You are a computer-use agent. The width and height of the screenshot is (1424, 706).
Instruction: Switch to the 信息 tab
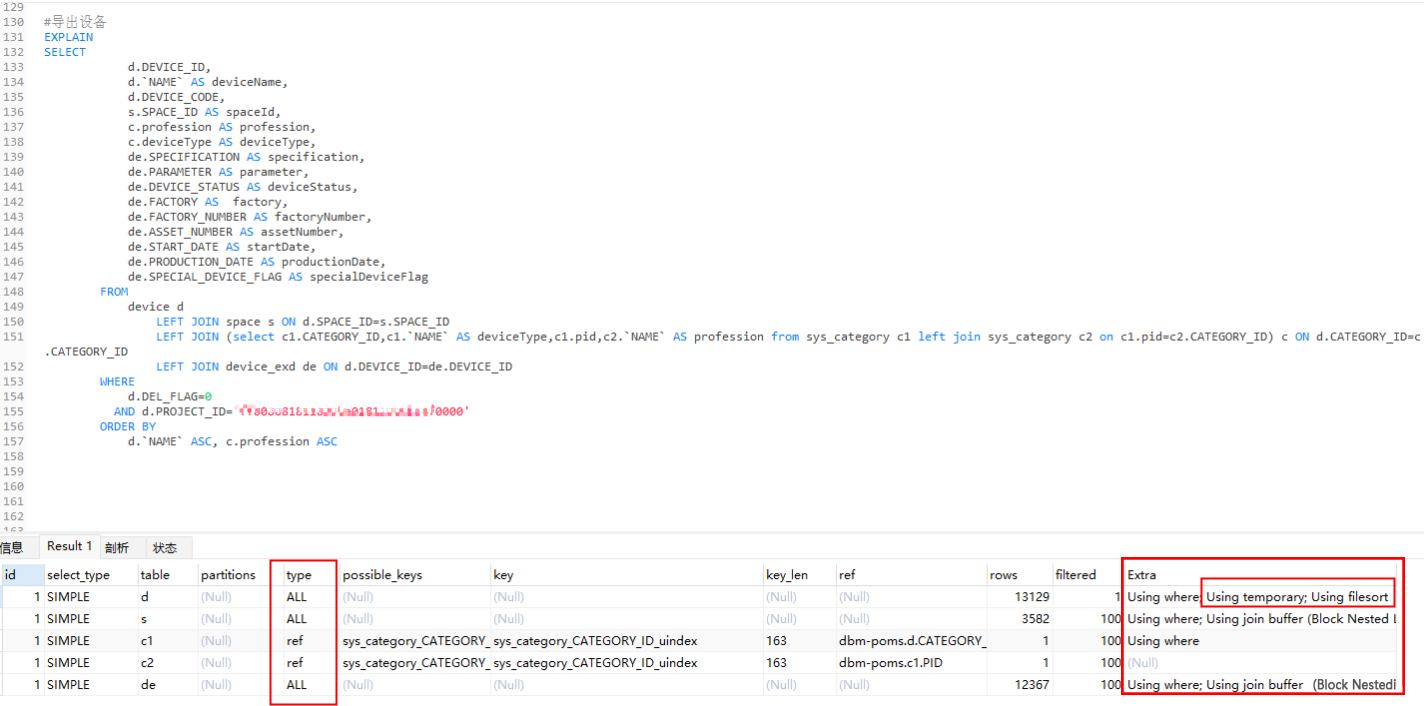(x=11, y=547)
